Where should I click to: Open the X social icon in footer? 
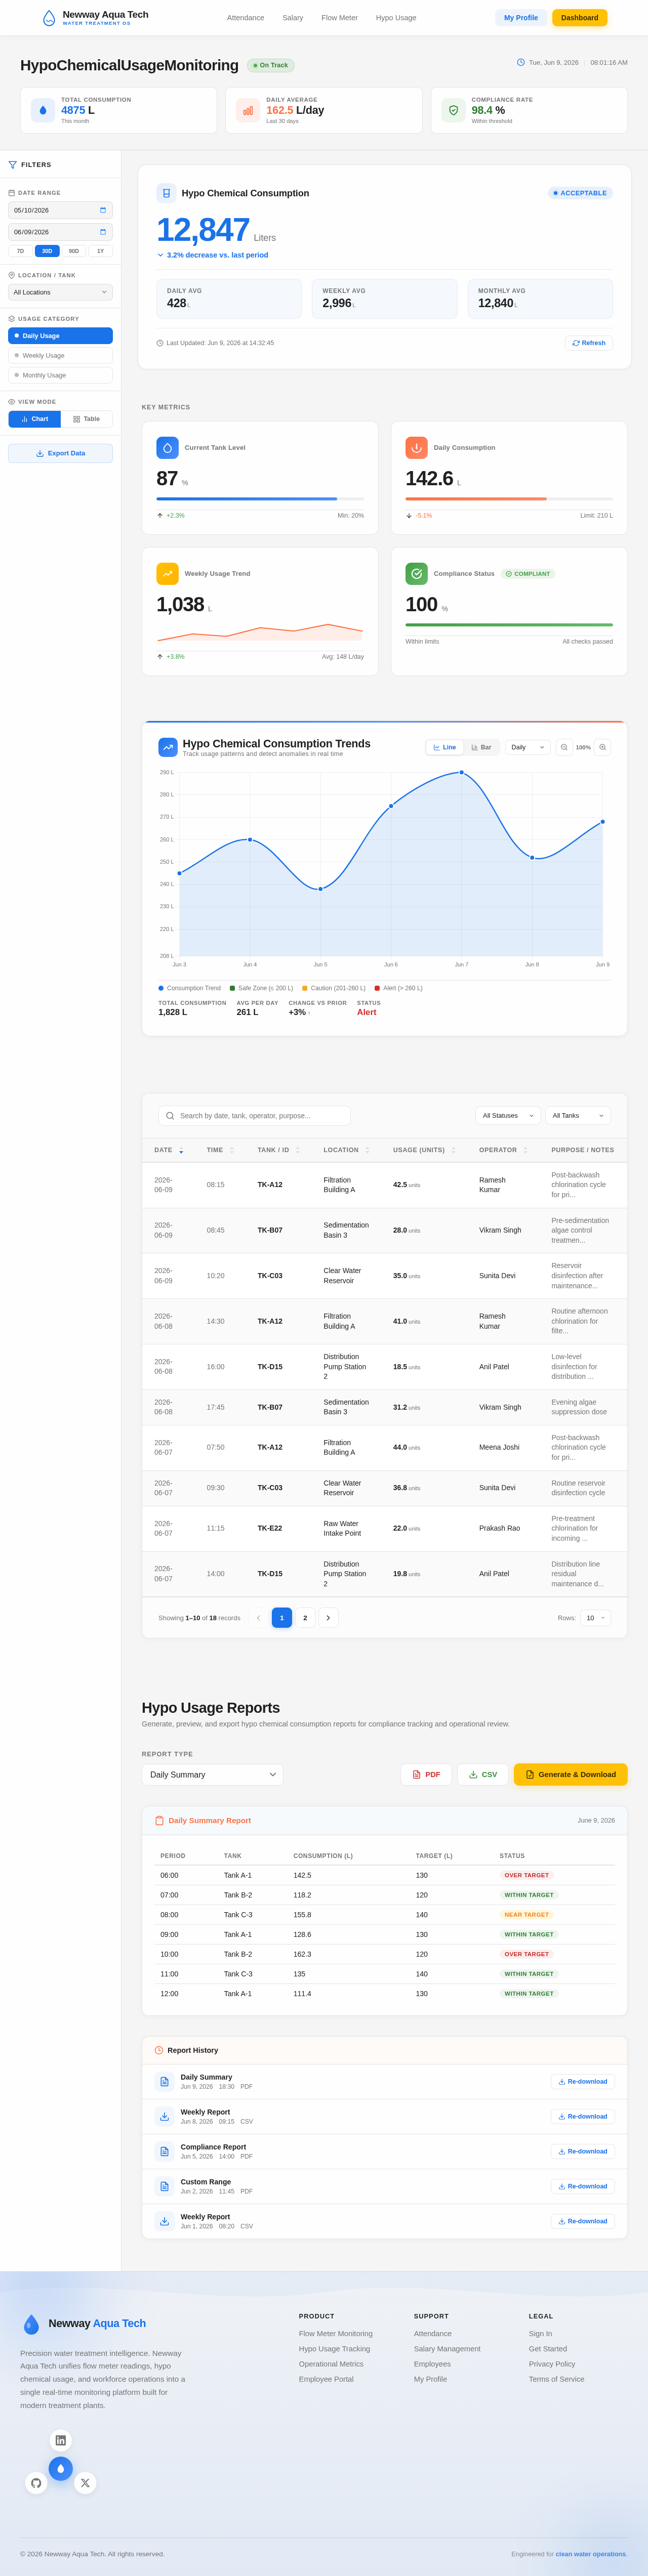pos(85,2482)
